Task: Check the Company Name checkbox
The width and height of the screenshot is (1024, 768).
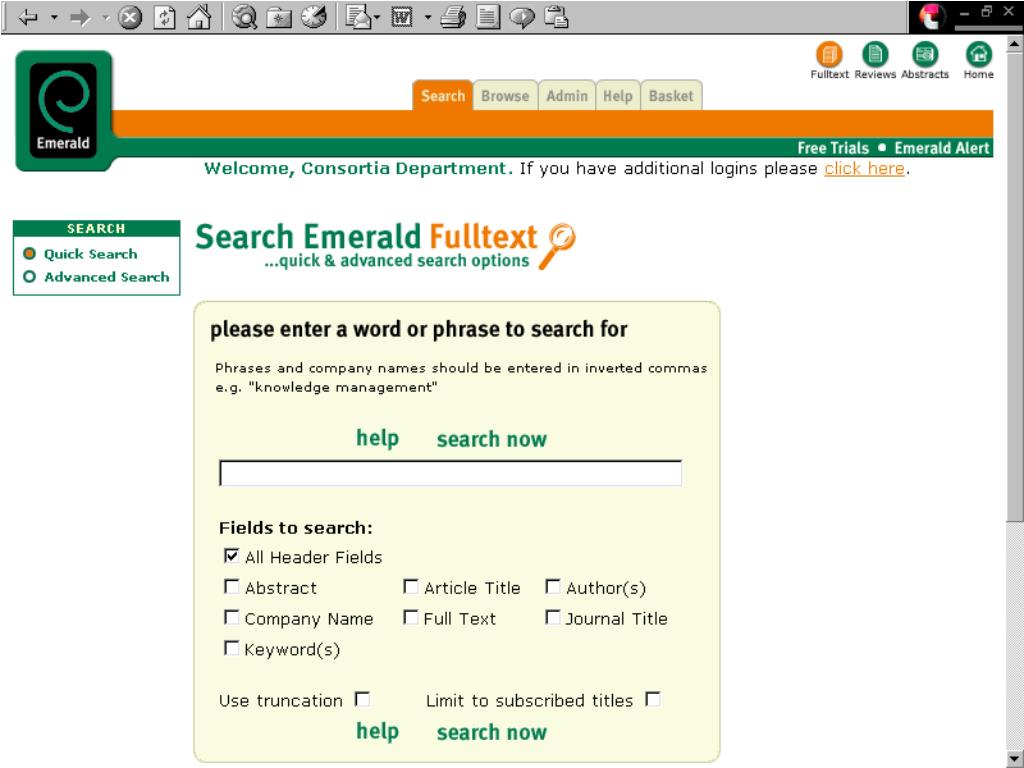Action: [231, 617]
